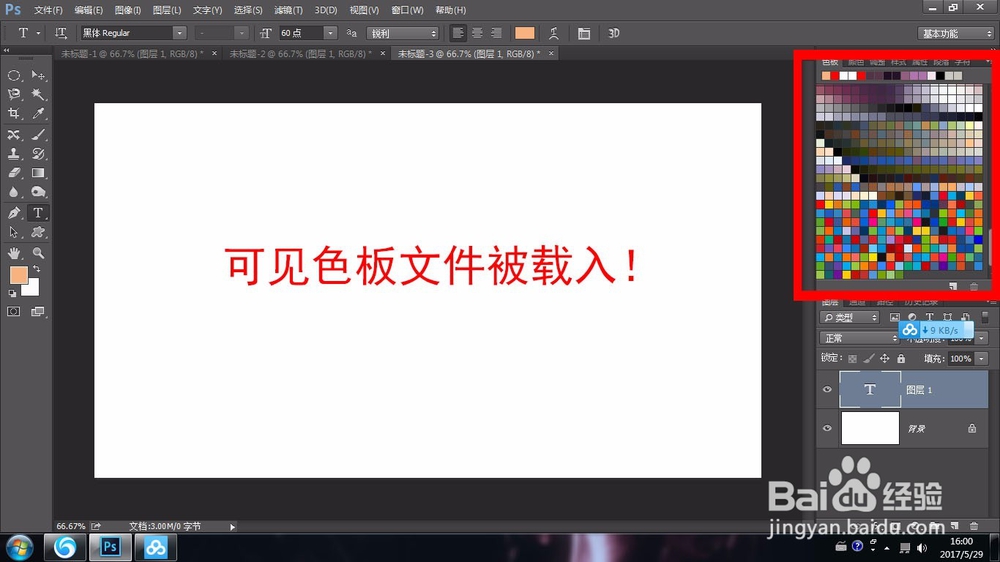Switch to the 未标题-2 document tab
This screenshot has width=1000, height=562.
click(x=300, y=54)
